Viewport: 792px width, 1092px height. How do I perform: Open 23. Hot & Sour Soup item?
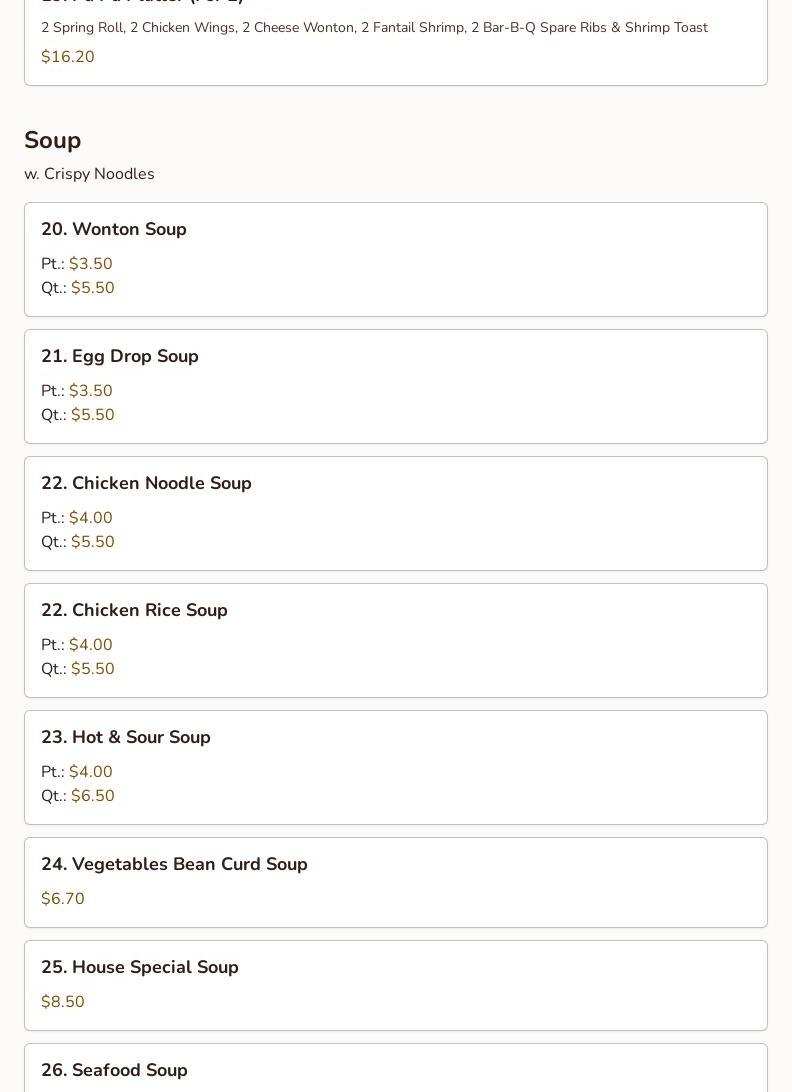tap(396, 767)
